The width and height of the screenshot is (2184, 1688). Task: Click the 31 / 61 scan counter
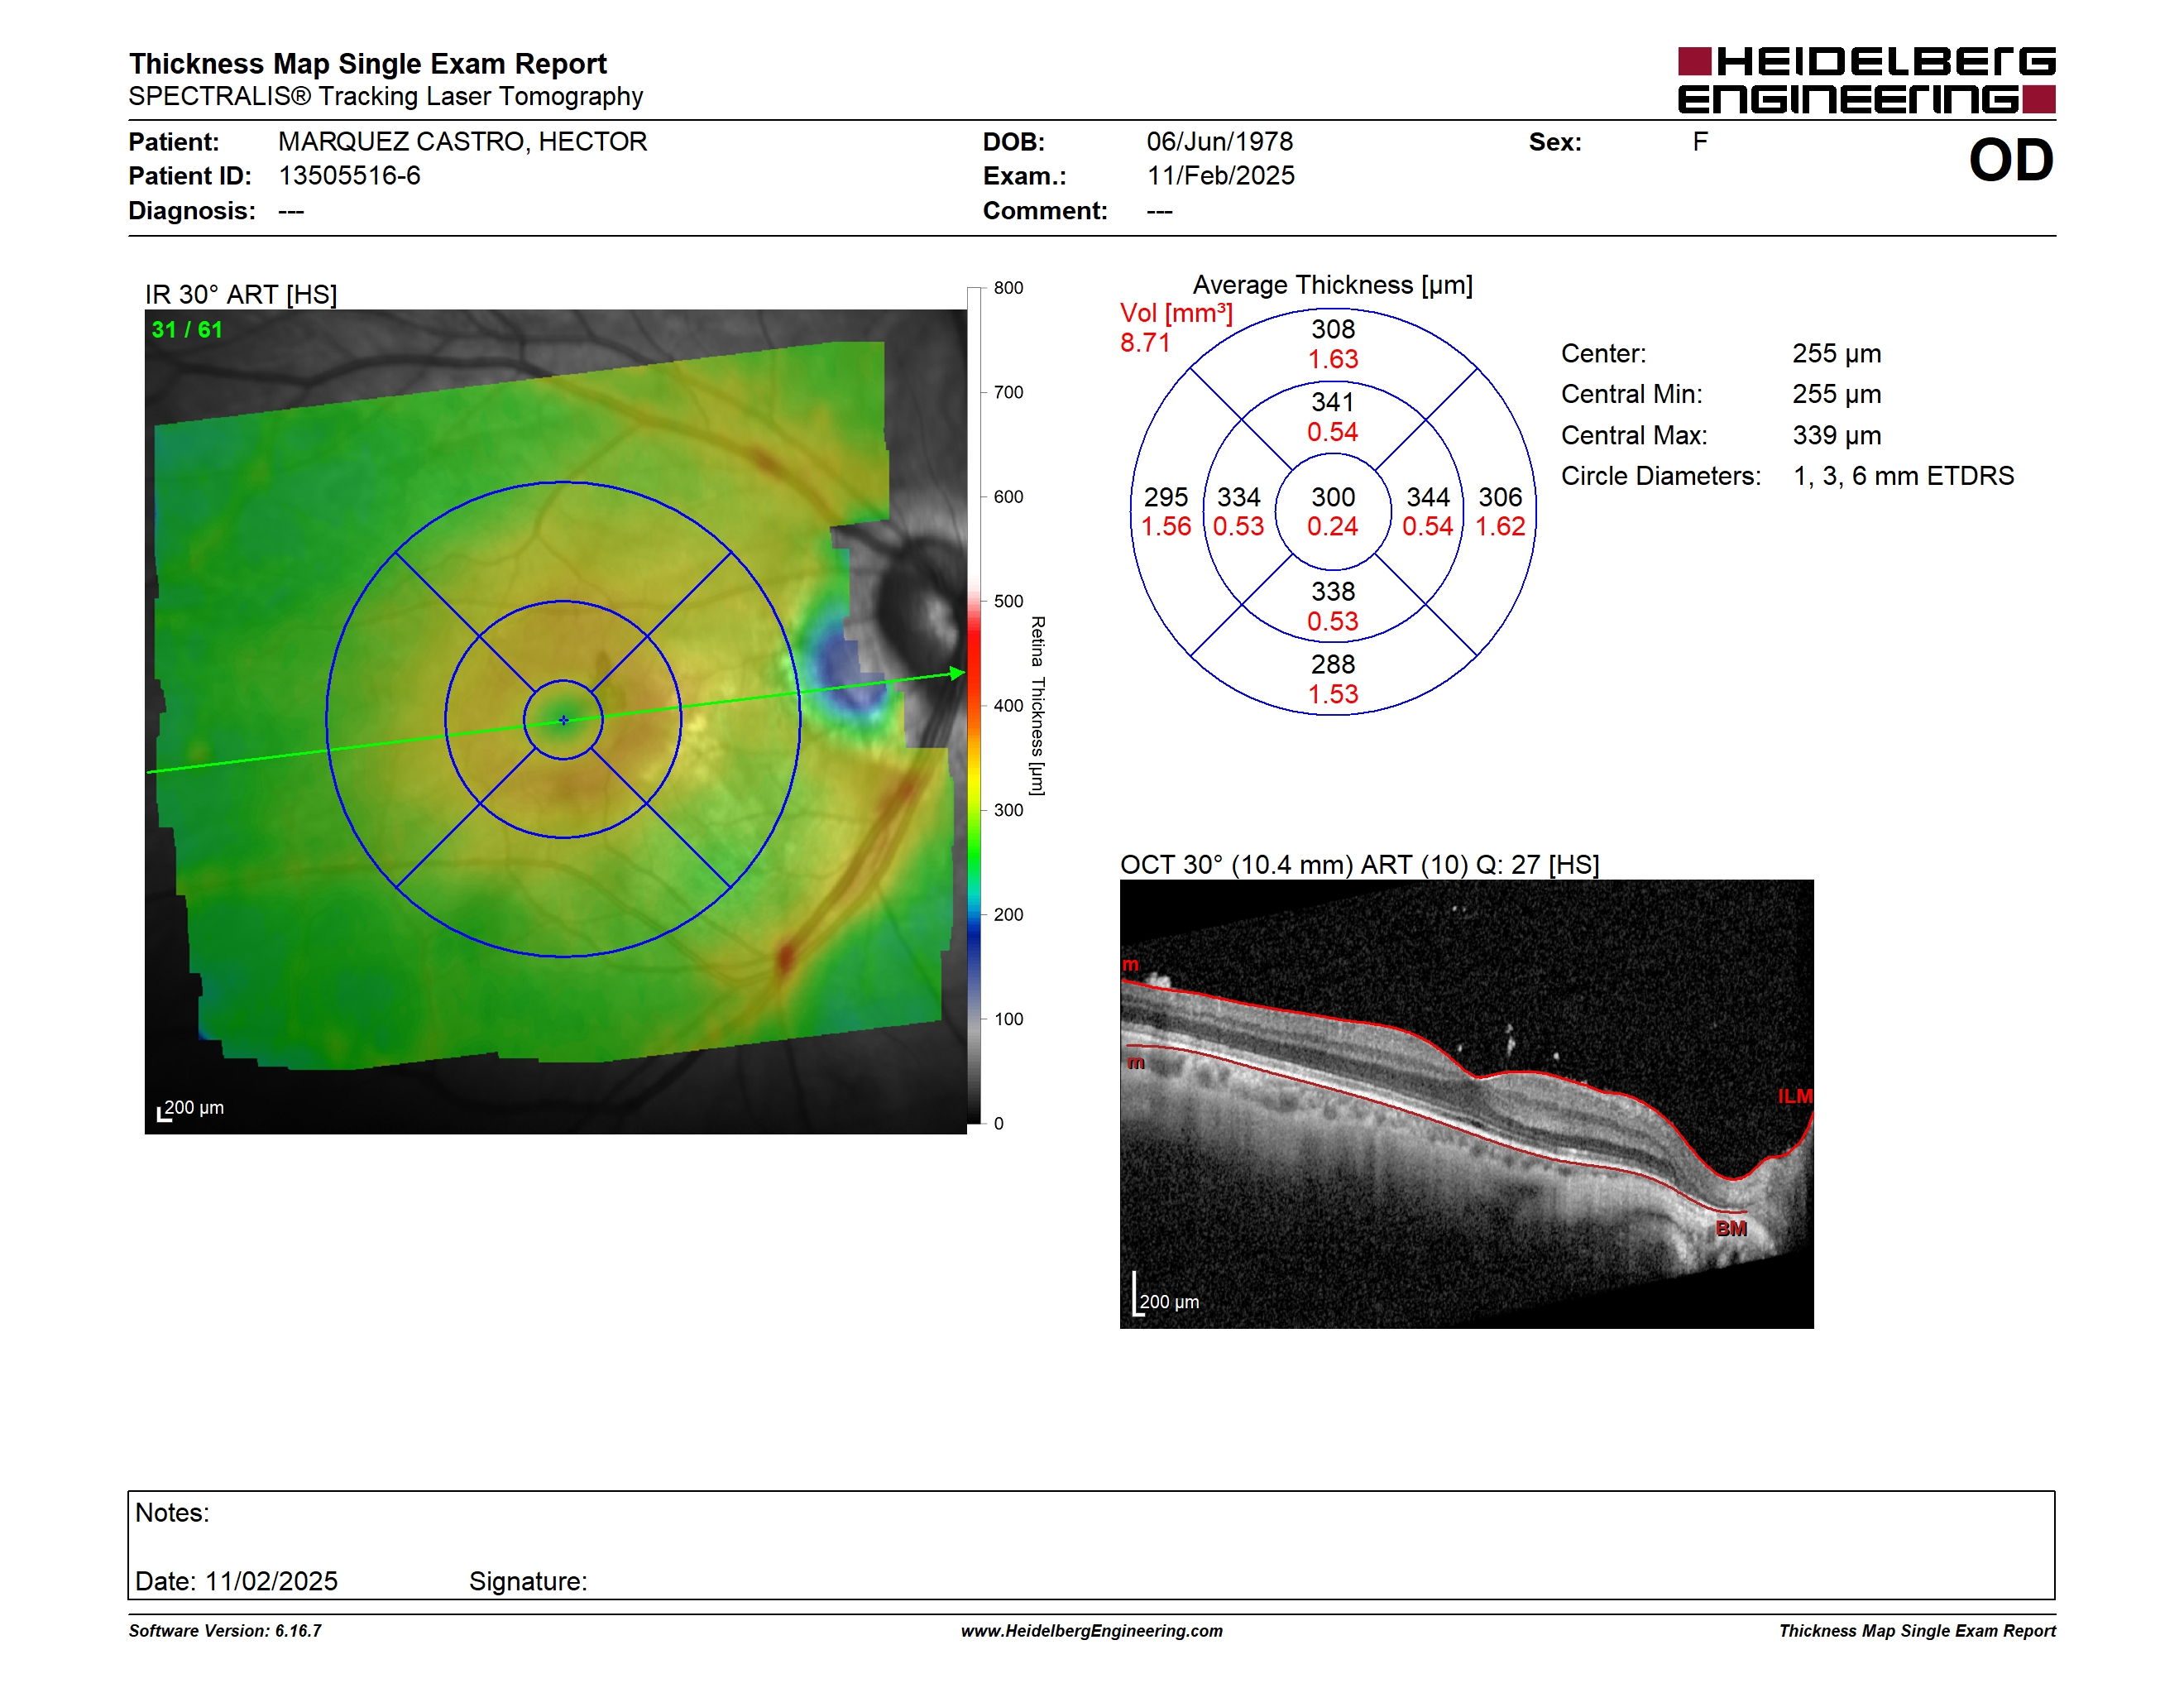pyautogui.click(x=187, y=330)
